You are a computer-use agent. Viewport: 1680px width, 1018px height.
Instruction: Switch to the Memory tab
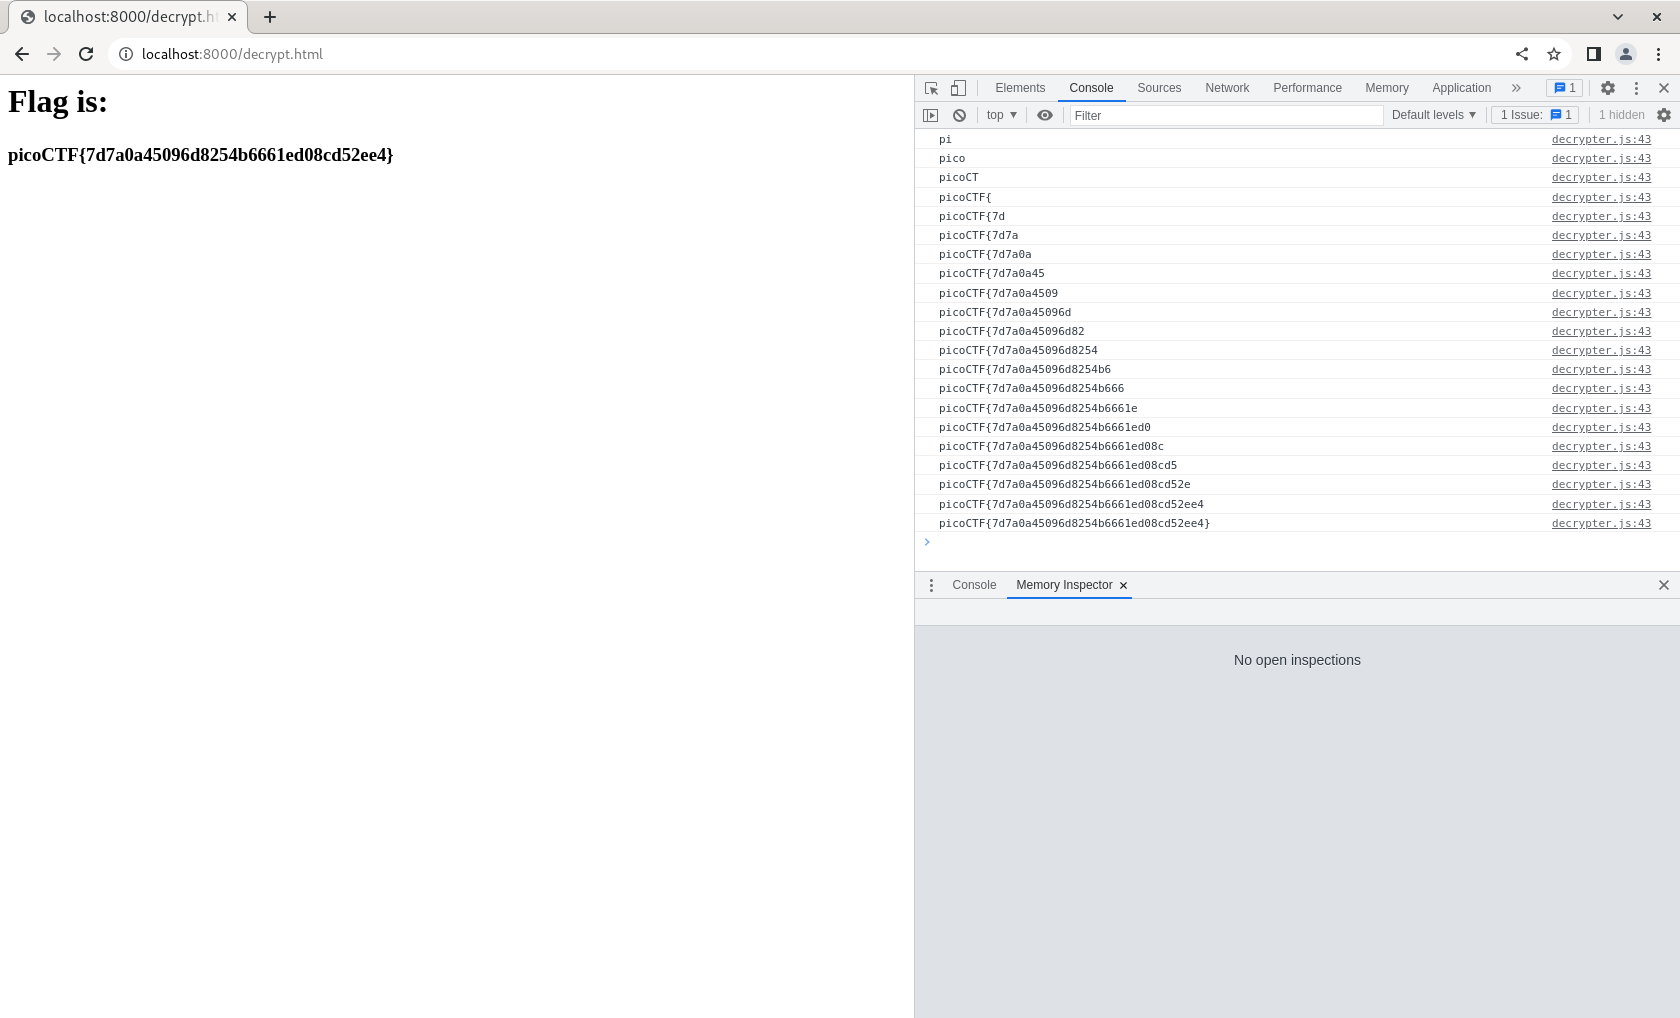coord(1387,88)
